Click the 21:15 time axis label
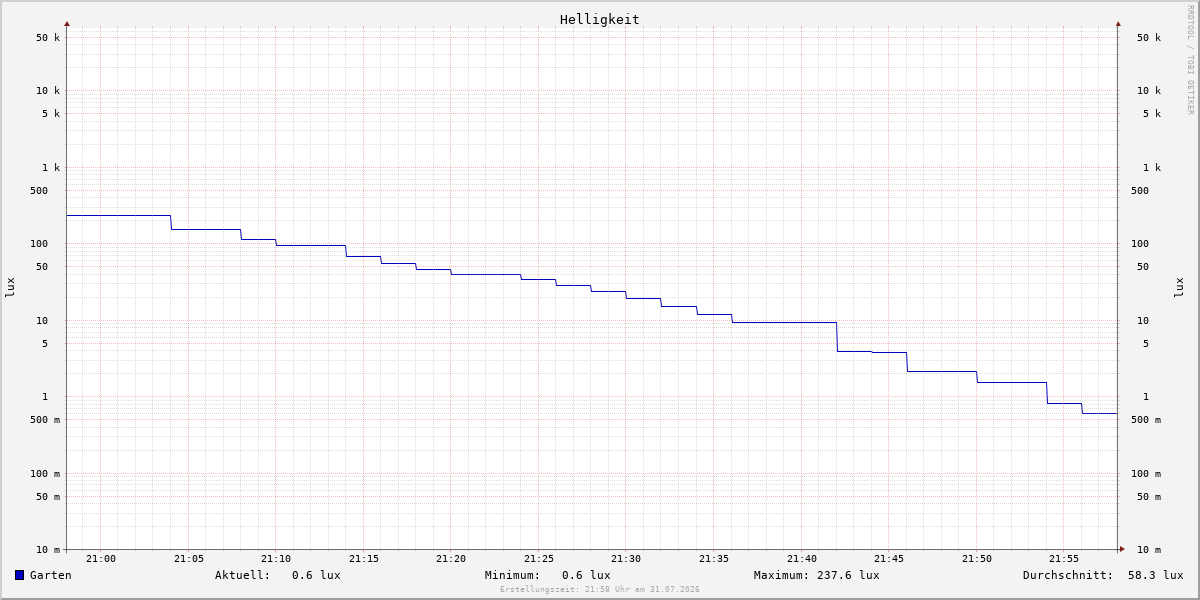Viewport: 1200px width, 600px height. pyautogui.click(x=364, y=559)
